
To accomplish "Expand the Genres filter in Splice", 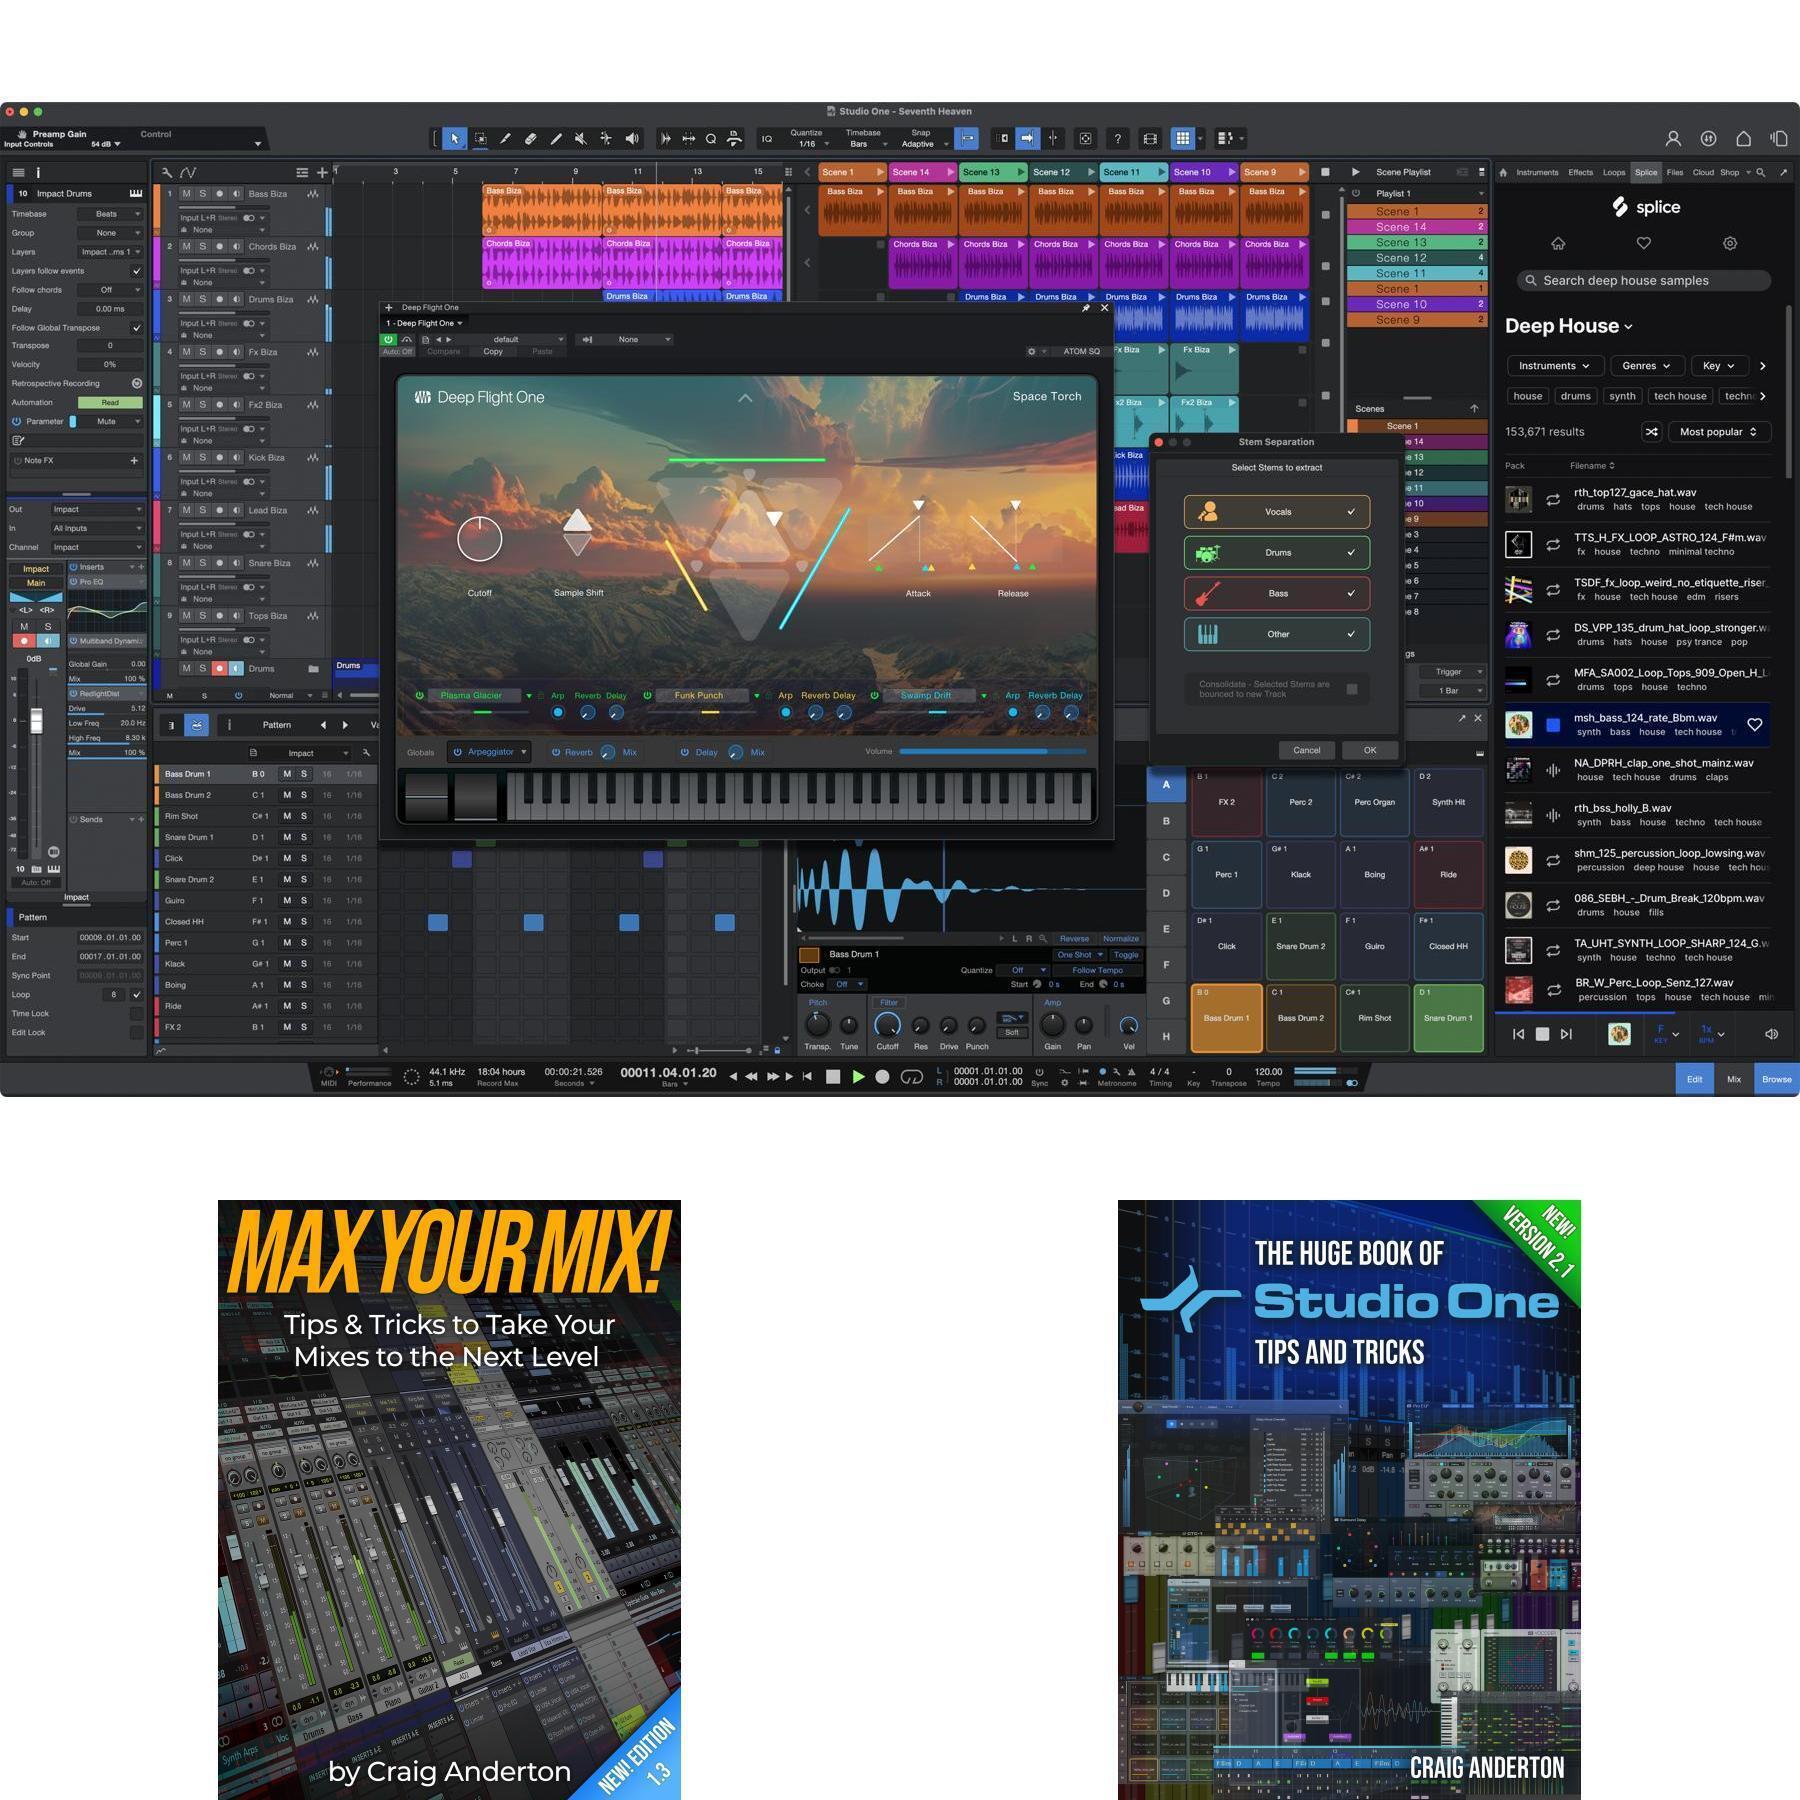I will click(1646, 365).
